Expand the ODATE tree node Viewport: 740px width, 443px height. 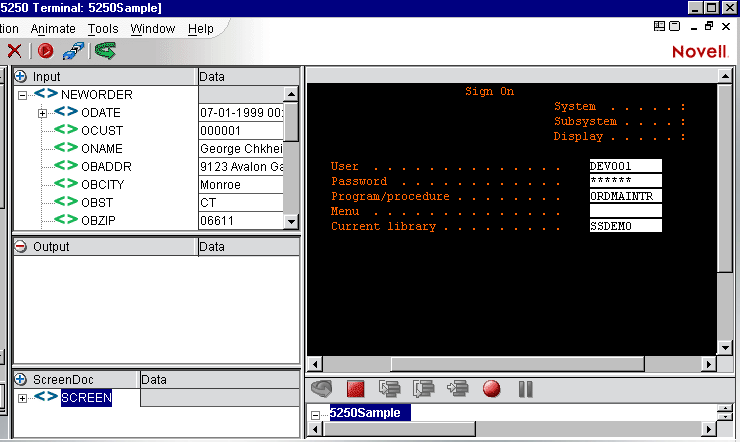click(x=42, y=113)
